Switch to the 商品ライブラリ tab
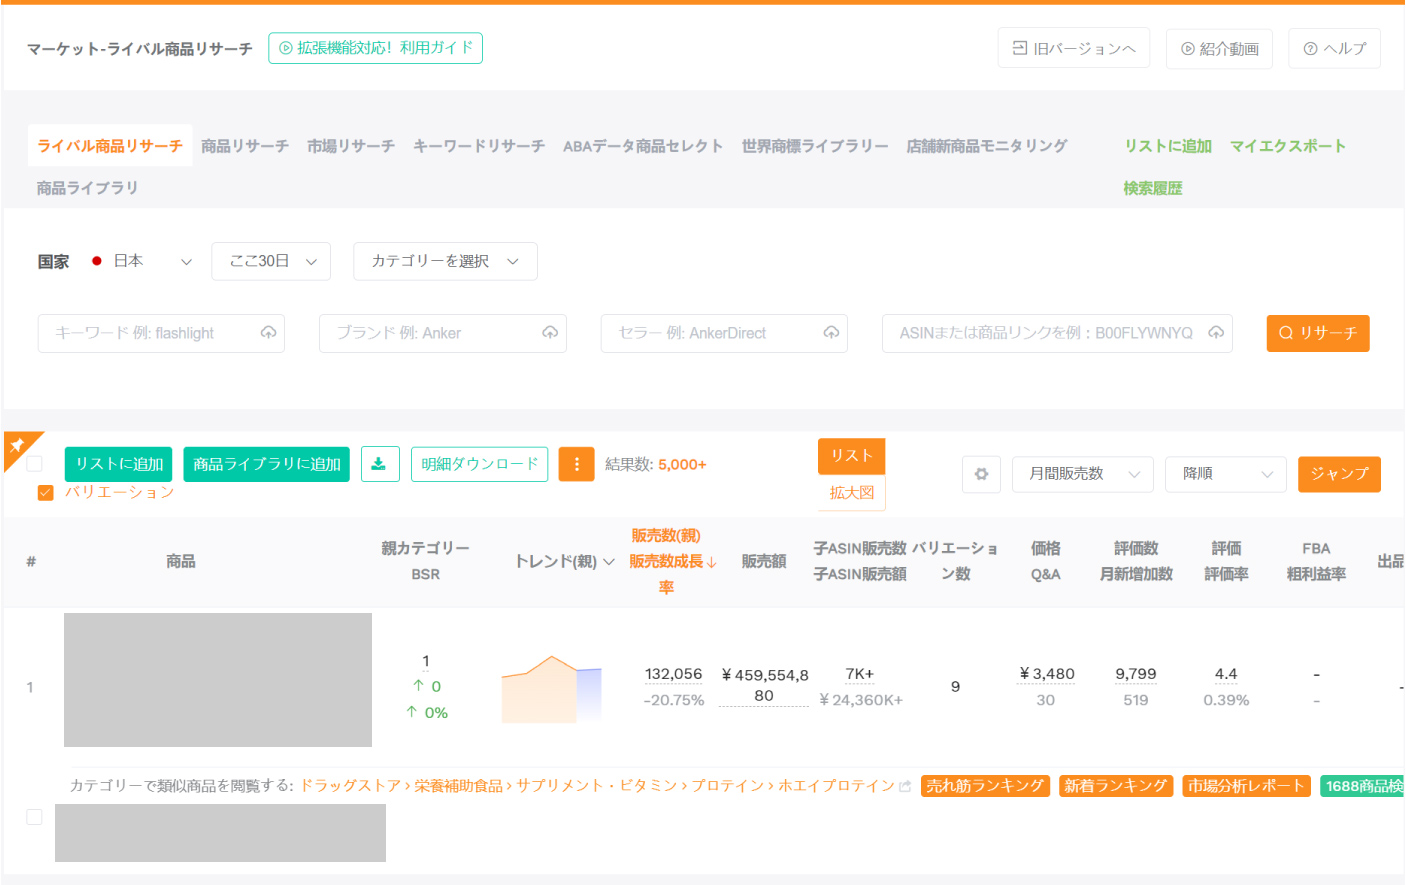Viewport: 1406px width, 885px height. (88, 187)
